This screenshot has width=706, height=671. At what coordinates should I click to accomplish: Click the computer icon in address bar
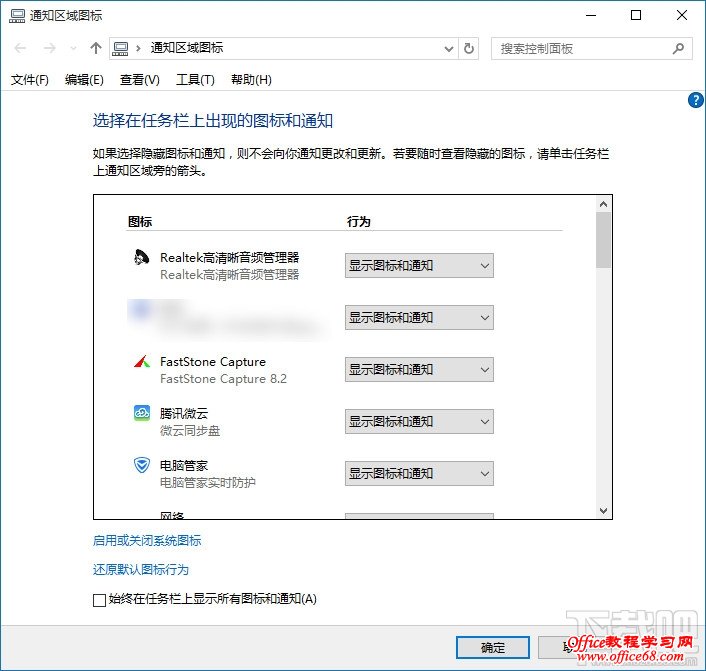point(120,48)
